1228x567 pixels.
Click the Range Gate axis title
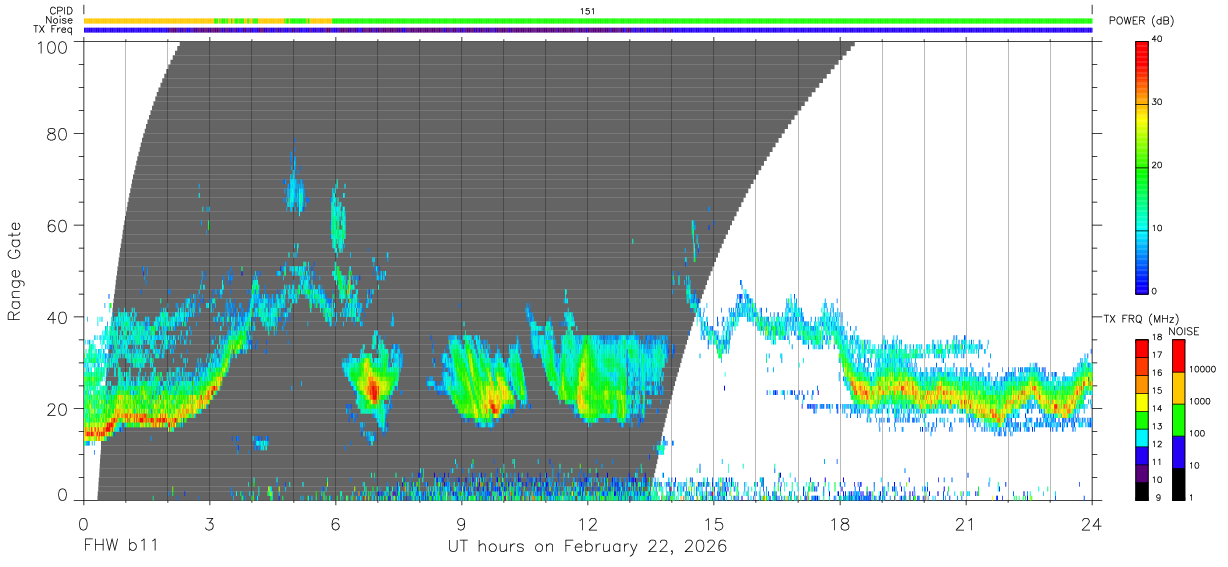click(15, 271)
